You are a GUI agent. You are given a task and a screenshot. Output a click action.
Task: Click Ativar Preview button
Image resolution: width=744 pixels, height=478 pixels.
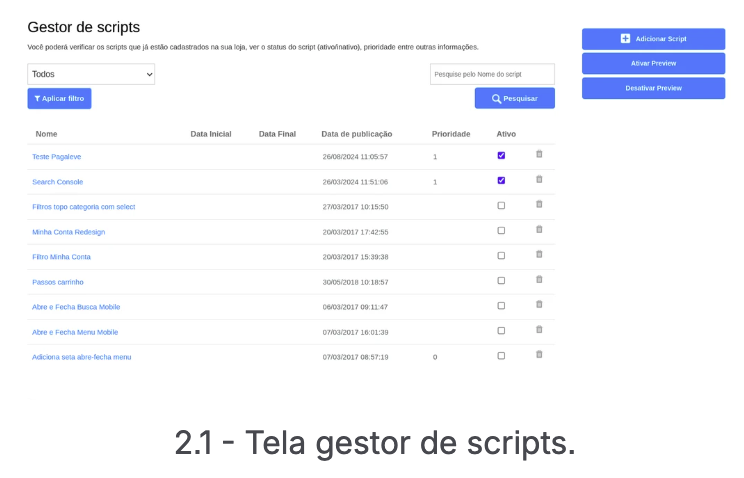[653, 63]
